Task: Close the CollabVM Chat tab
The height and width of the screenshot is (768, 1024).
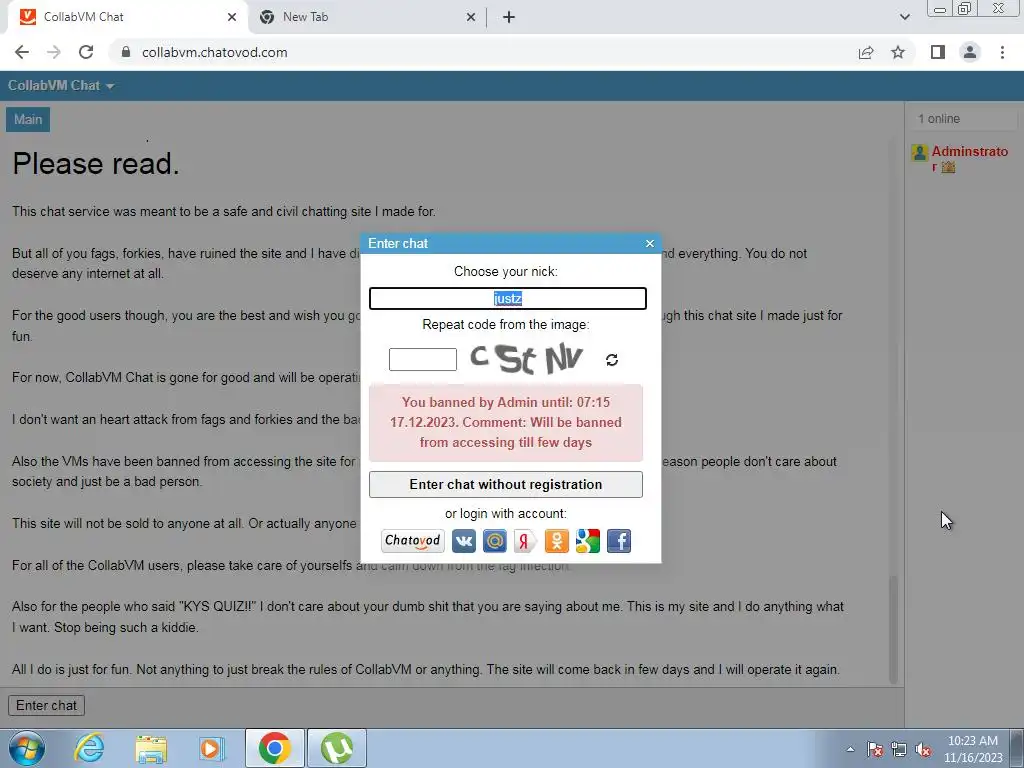Action: tap(232, 17)
